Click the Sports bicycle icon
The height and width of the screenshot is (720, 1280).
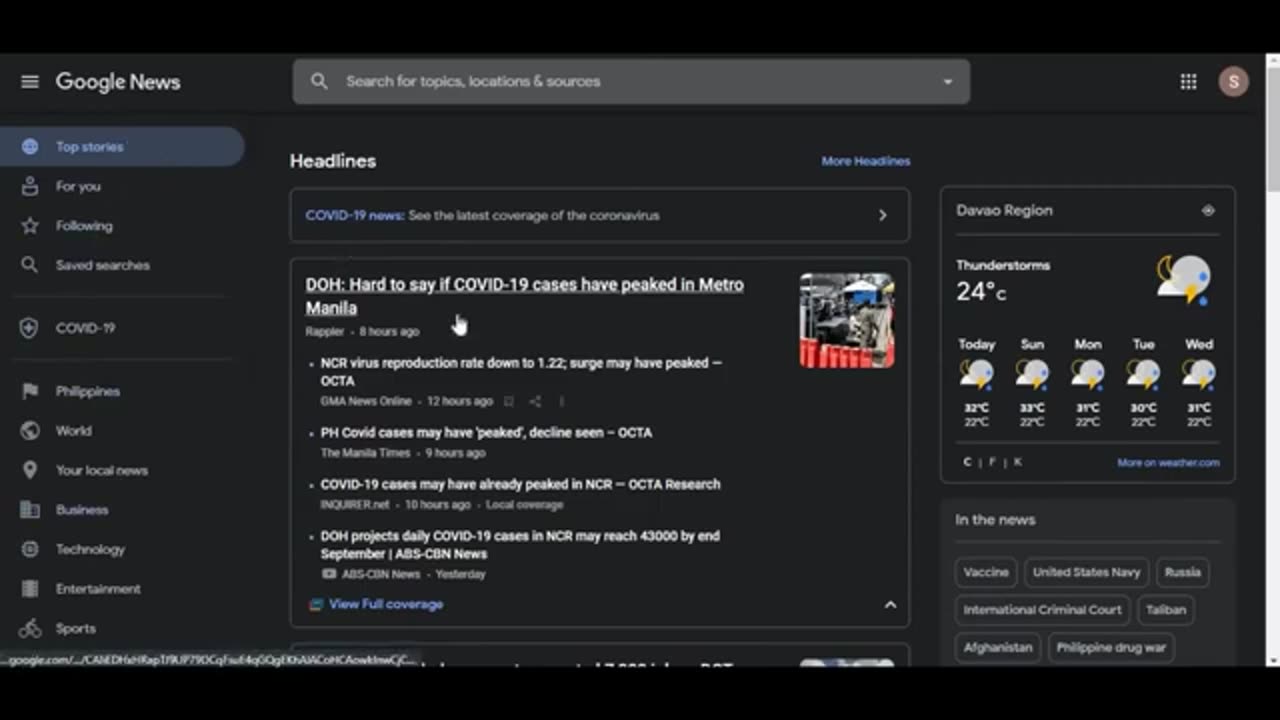click(30, 629)
